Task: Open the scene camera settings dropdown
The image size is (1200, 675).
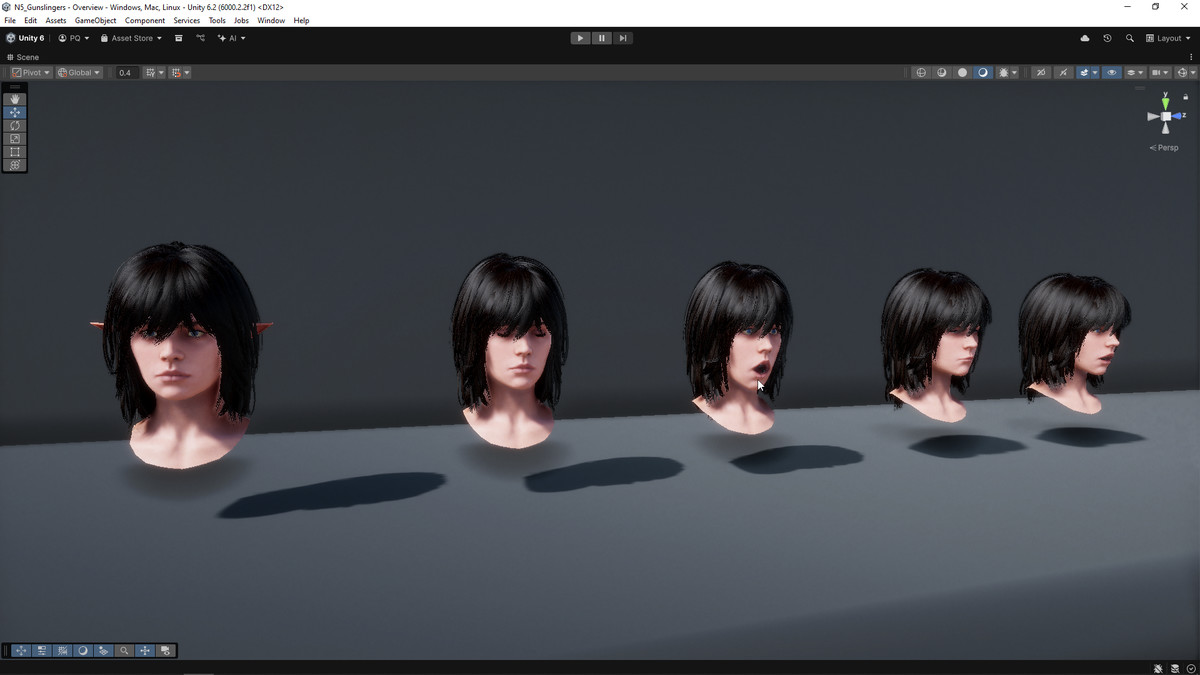Action: coord(1160,72)
